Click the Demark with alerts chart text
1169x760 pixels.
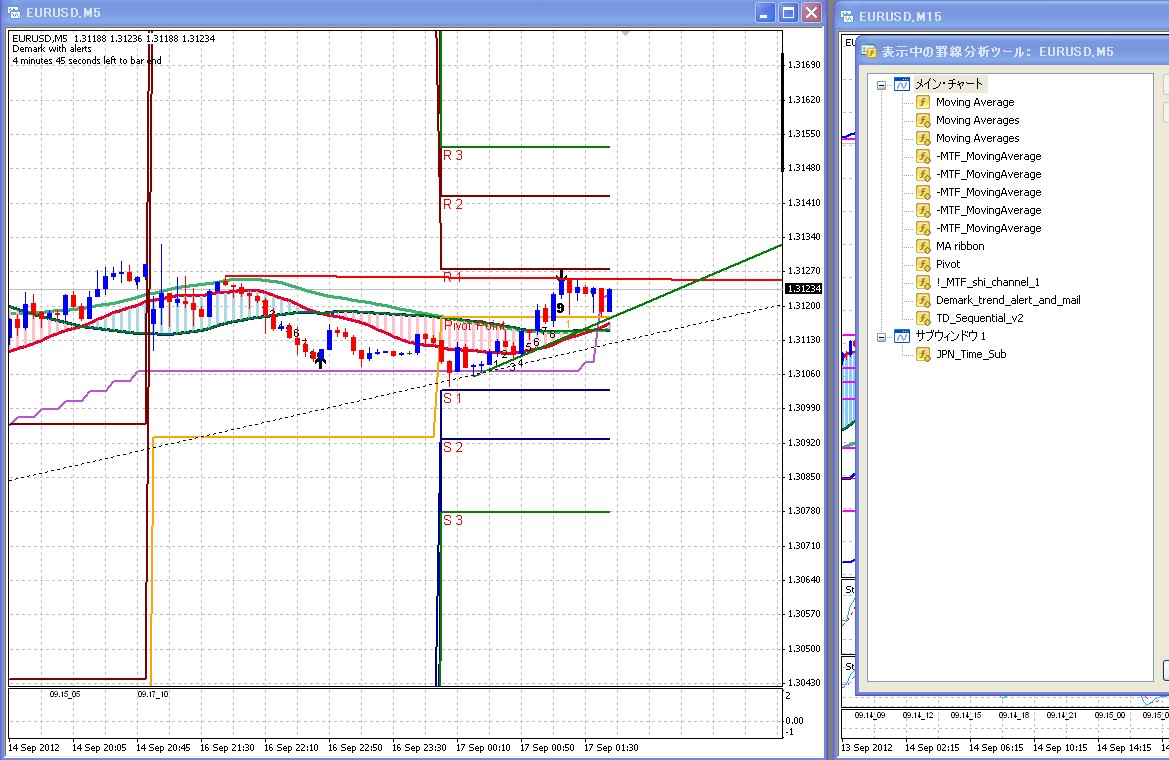52,48
